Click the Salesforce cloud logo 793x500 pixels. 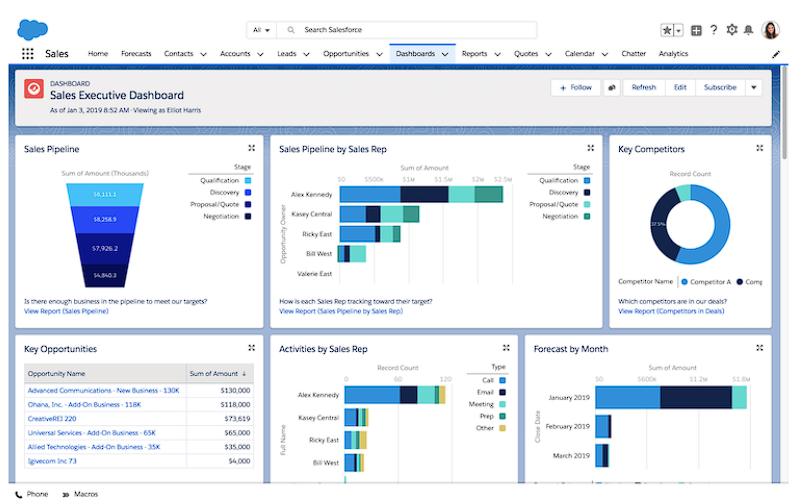pos(32,29)
